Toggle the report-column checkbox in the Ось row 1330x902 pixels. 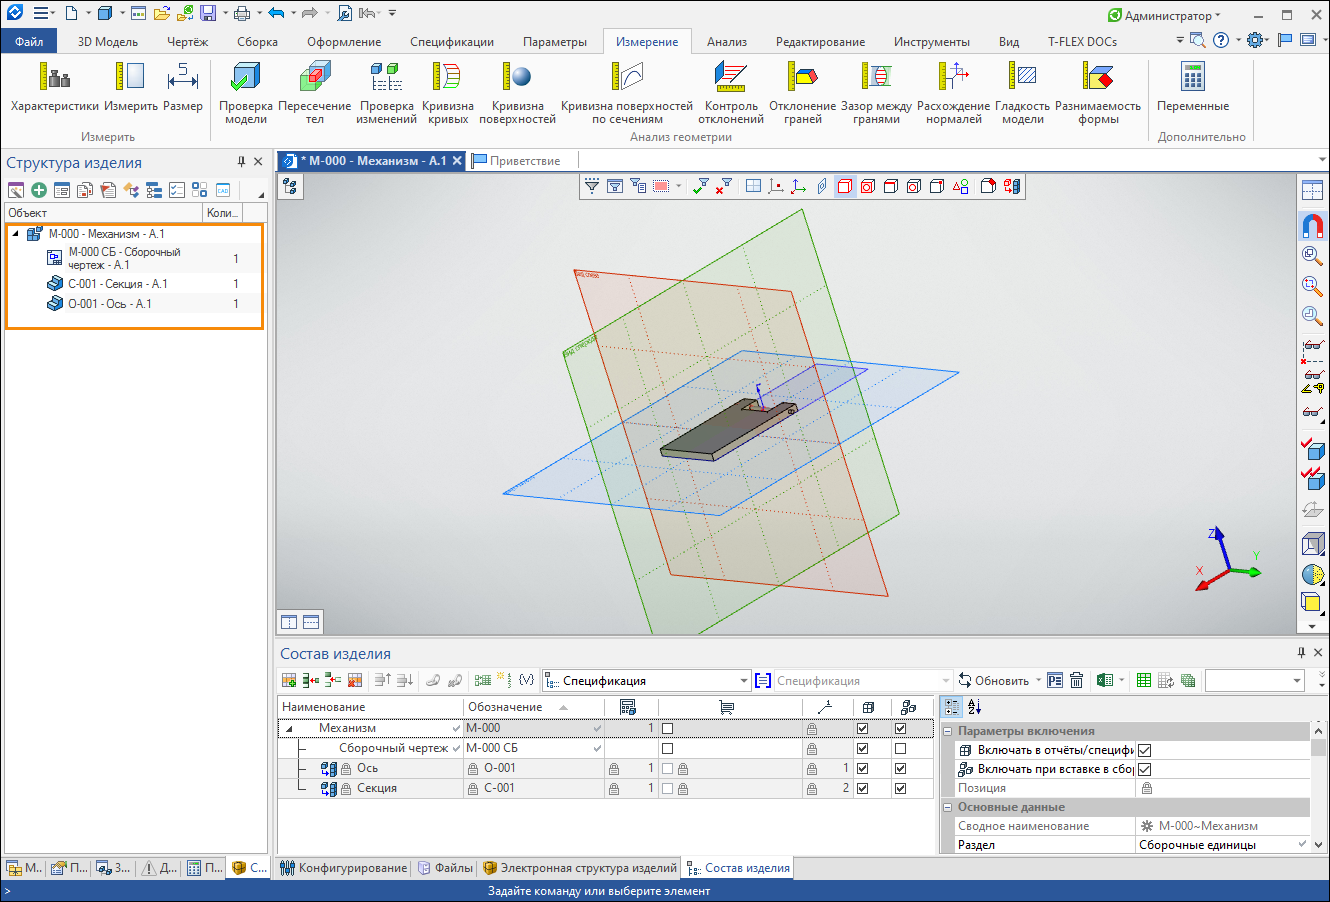pos(862,768)
